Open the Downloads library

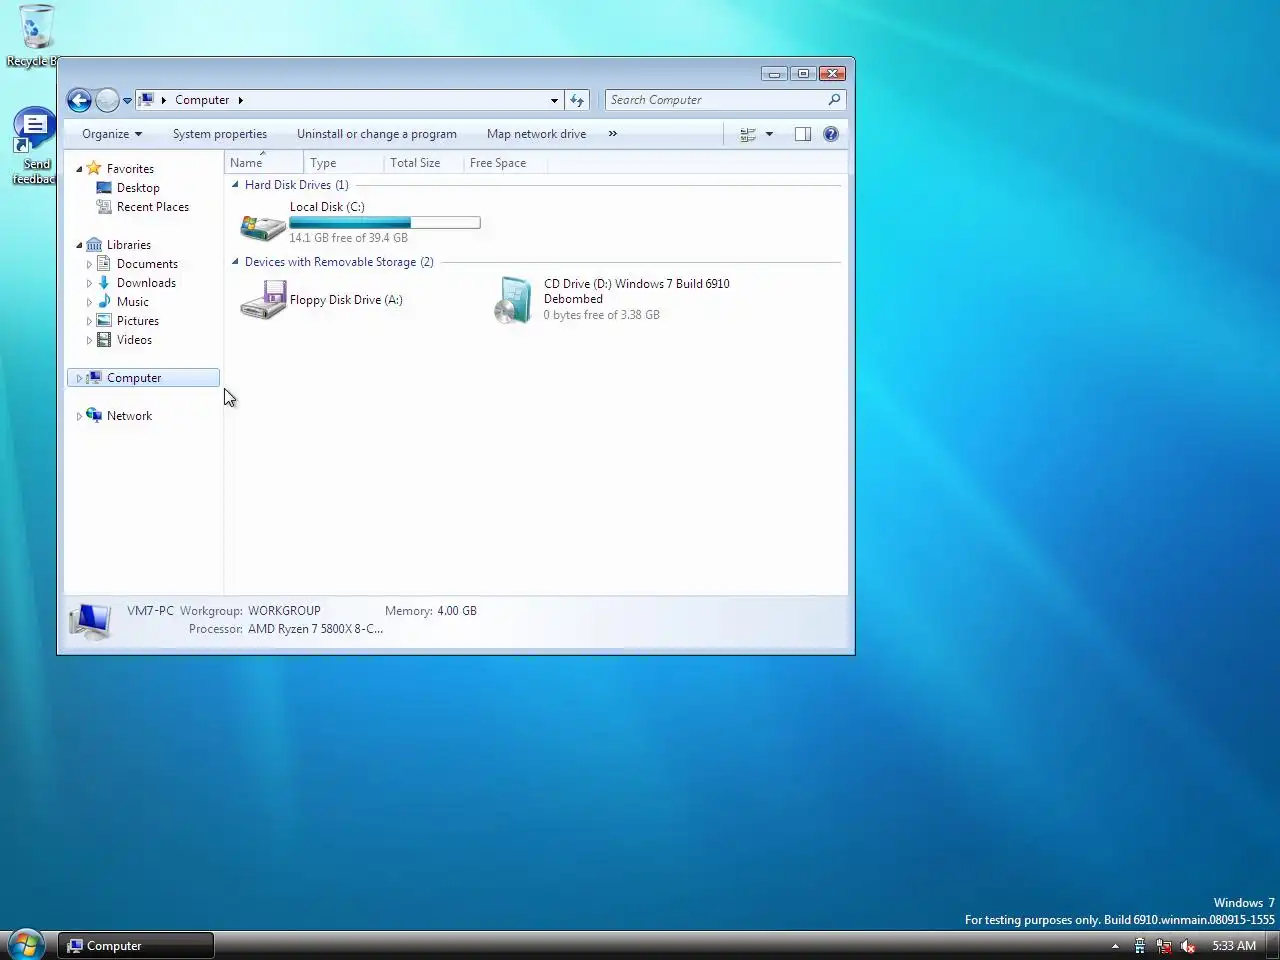[x=146, y=283]
